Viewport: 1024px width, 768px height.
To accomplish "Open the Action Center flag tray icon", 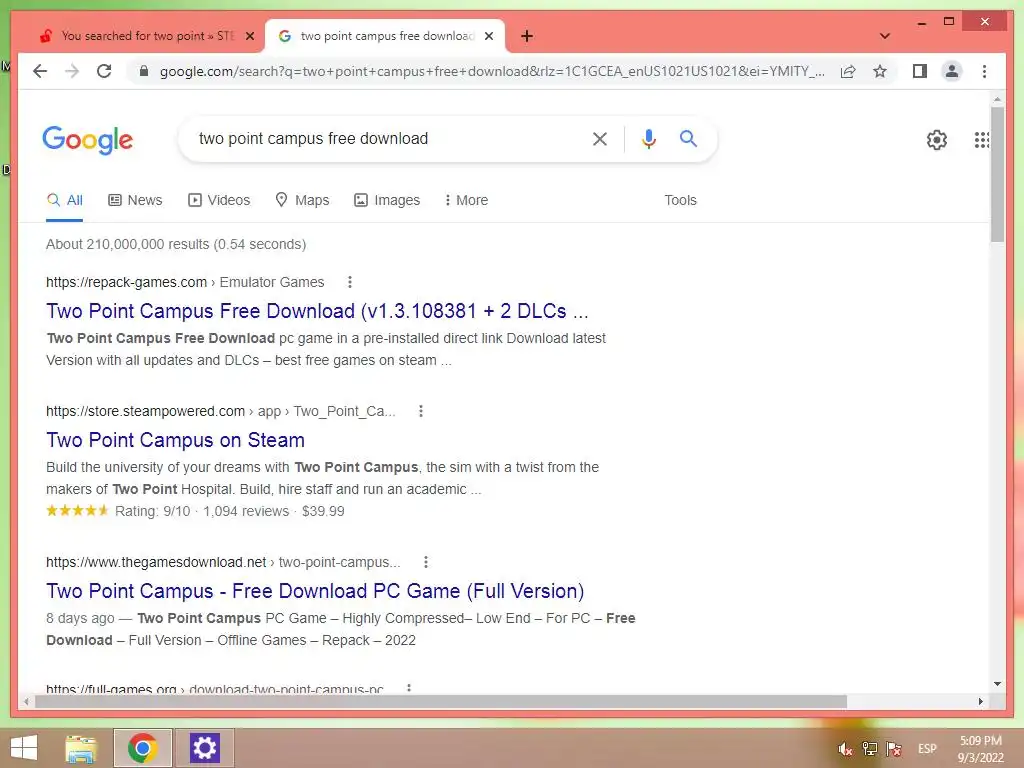I will [893, 748].
